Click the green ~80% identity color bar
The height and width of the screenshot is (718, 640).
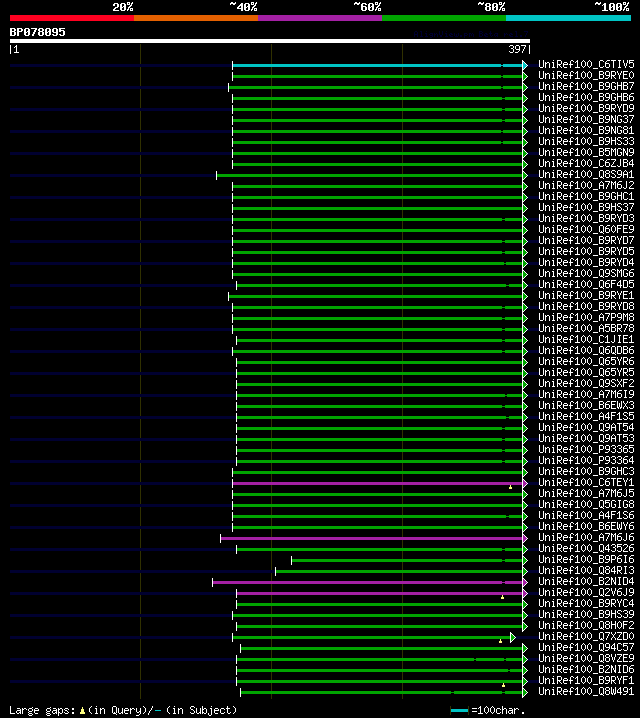coord(444,18)
